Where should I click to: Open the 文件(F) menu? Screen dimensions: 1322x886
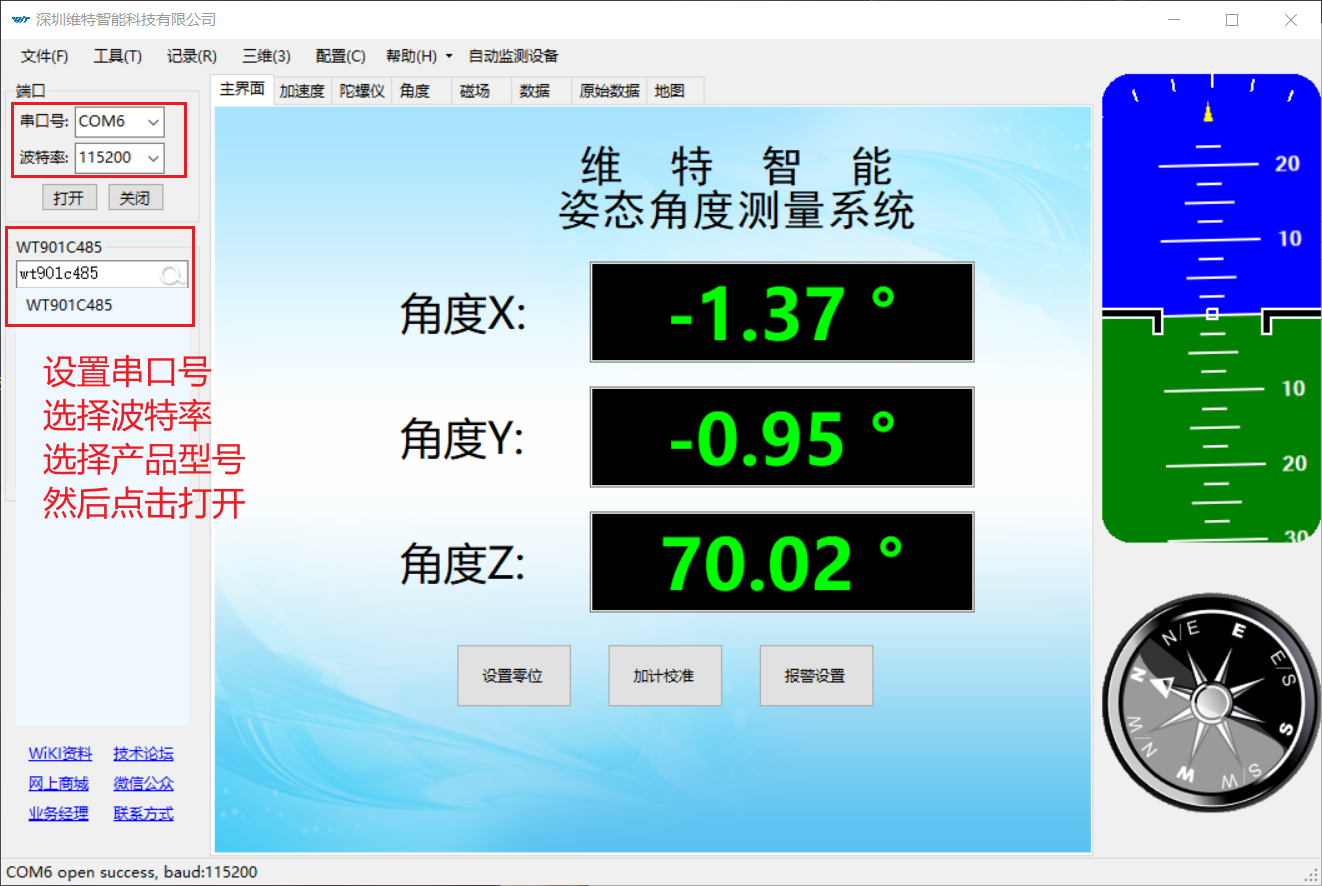[45, 56]
